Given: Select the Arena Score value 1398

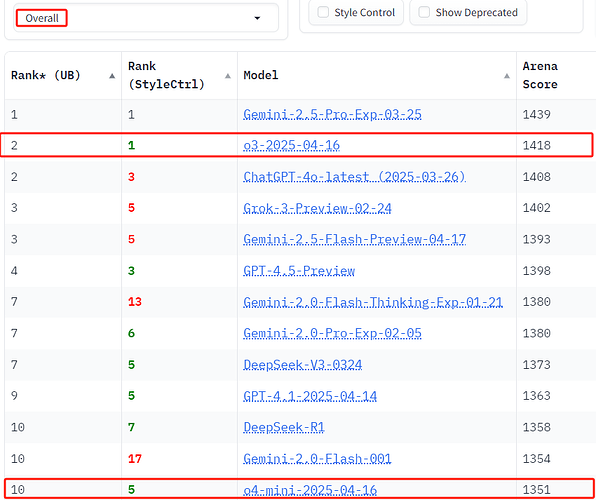Looking at the screenshot, I should point(536,271).
